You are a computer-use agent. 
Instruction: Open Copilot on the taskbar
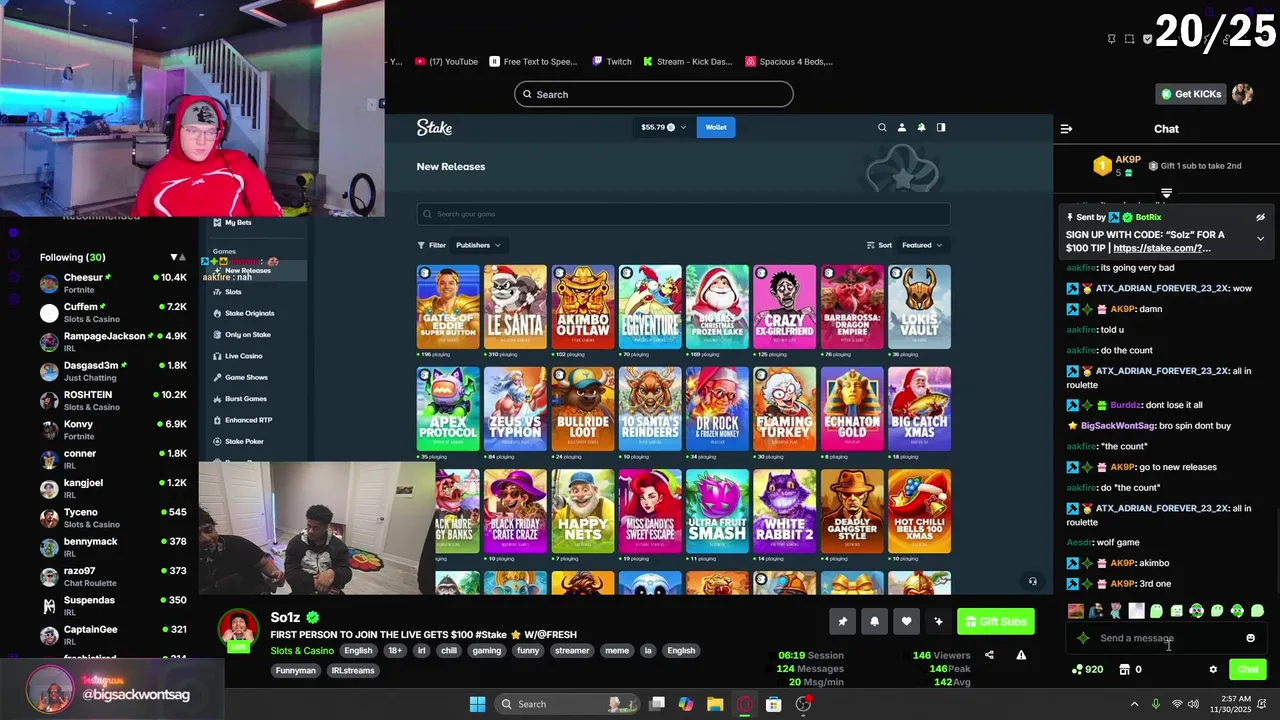[x=686, y=704]
